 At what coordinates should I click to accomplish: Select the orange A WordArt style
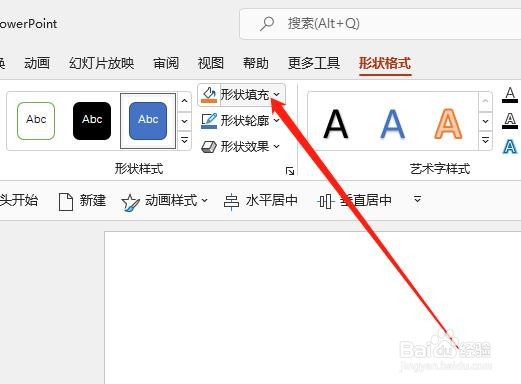pos(448,124)
